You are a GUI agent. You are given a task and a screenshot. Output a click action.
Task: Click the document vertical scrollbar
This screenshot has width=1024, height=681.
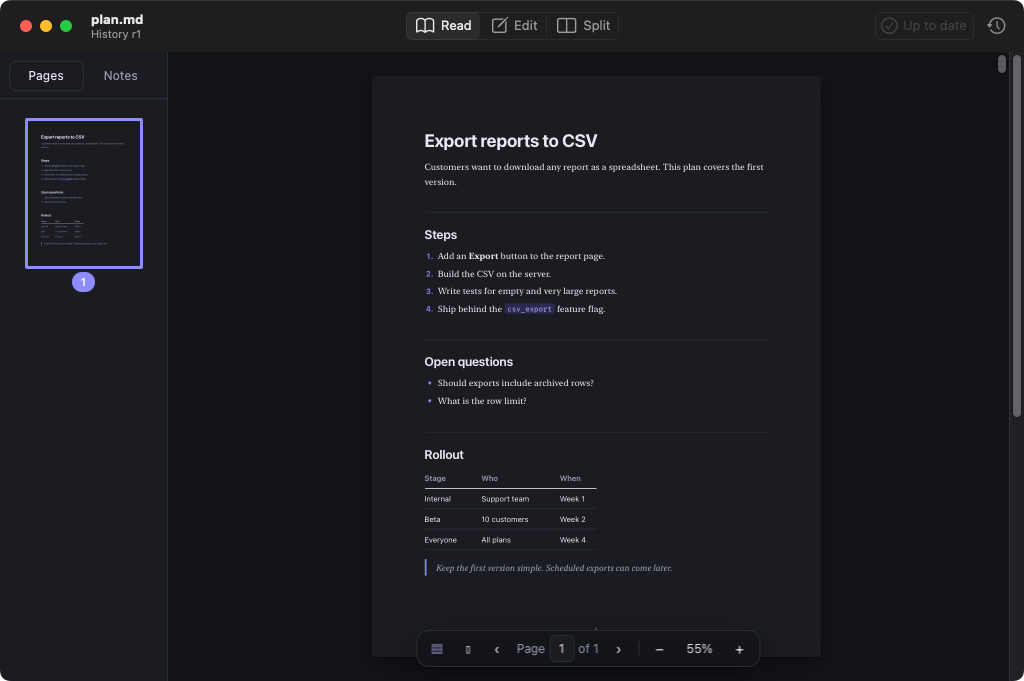[x=1002, y=64]
